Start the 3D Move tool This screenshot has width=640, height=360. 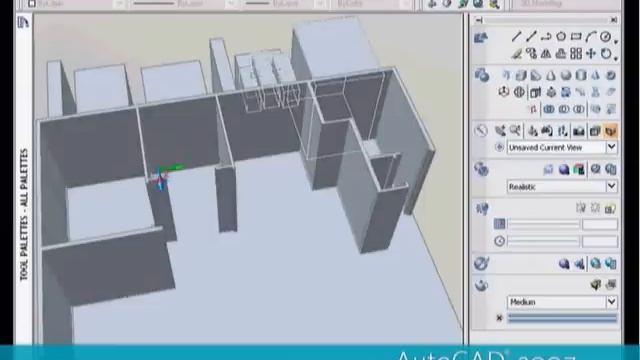pos(504,92)
